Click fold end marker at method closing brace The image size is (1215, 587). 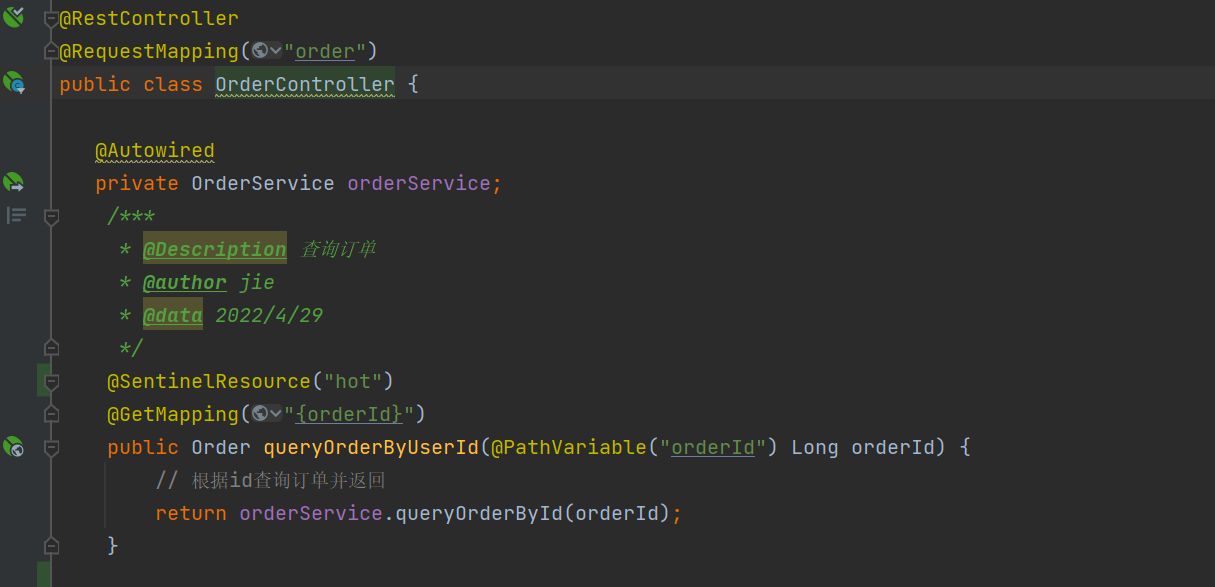point(51,546)
